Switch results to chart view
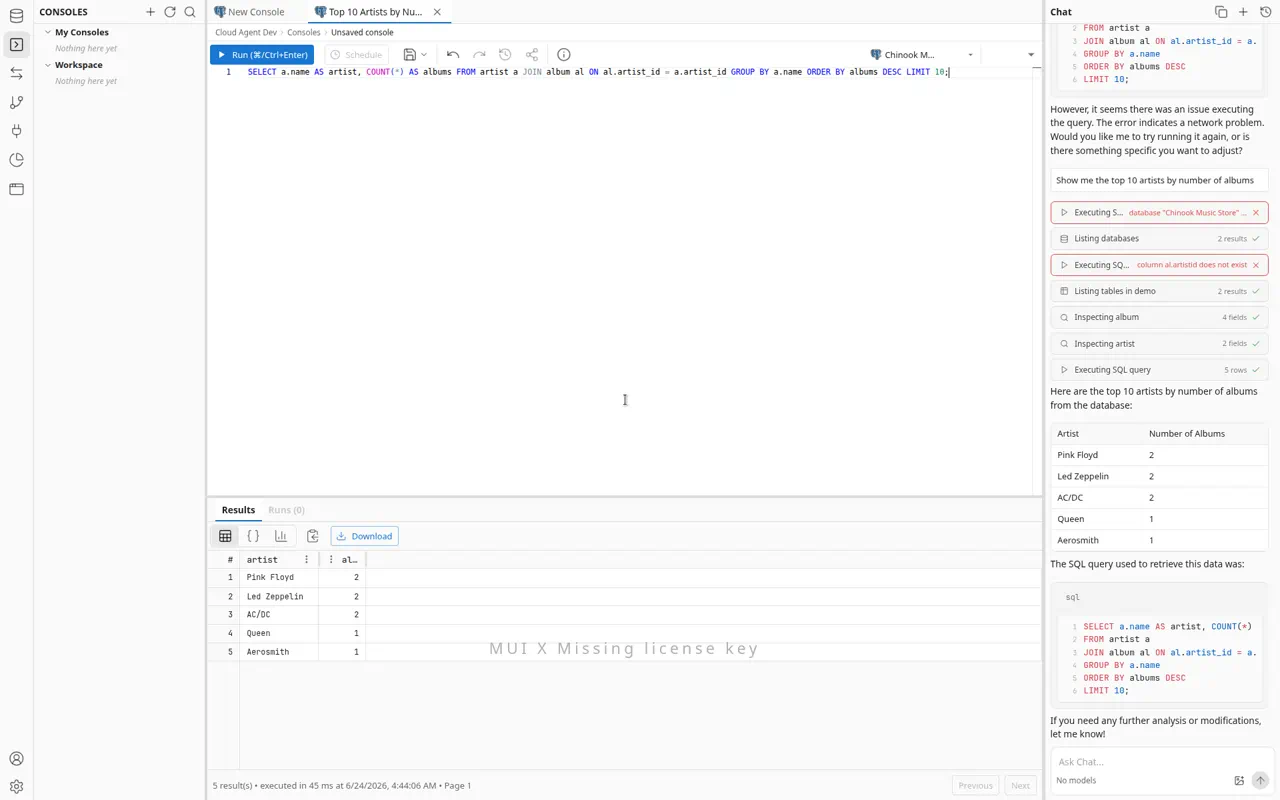 tap(281, 536)
